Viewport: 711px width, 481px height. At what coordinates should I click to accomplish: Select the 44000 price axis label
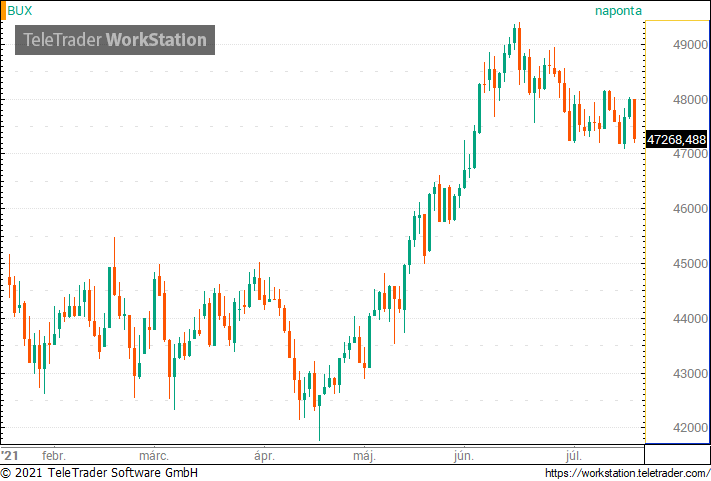pyautogui.click(x=690, y=319)
